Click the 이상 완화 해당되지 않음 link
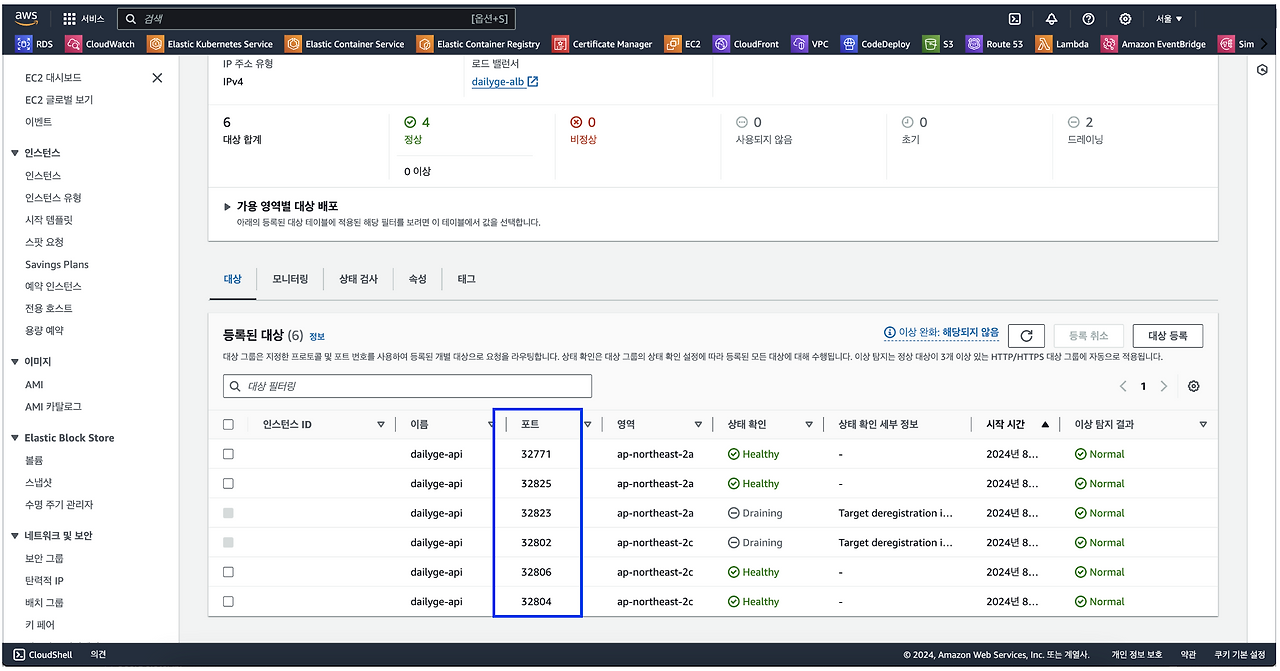This screenshot has width=1280, height=671. [941, 333]
